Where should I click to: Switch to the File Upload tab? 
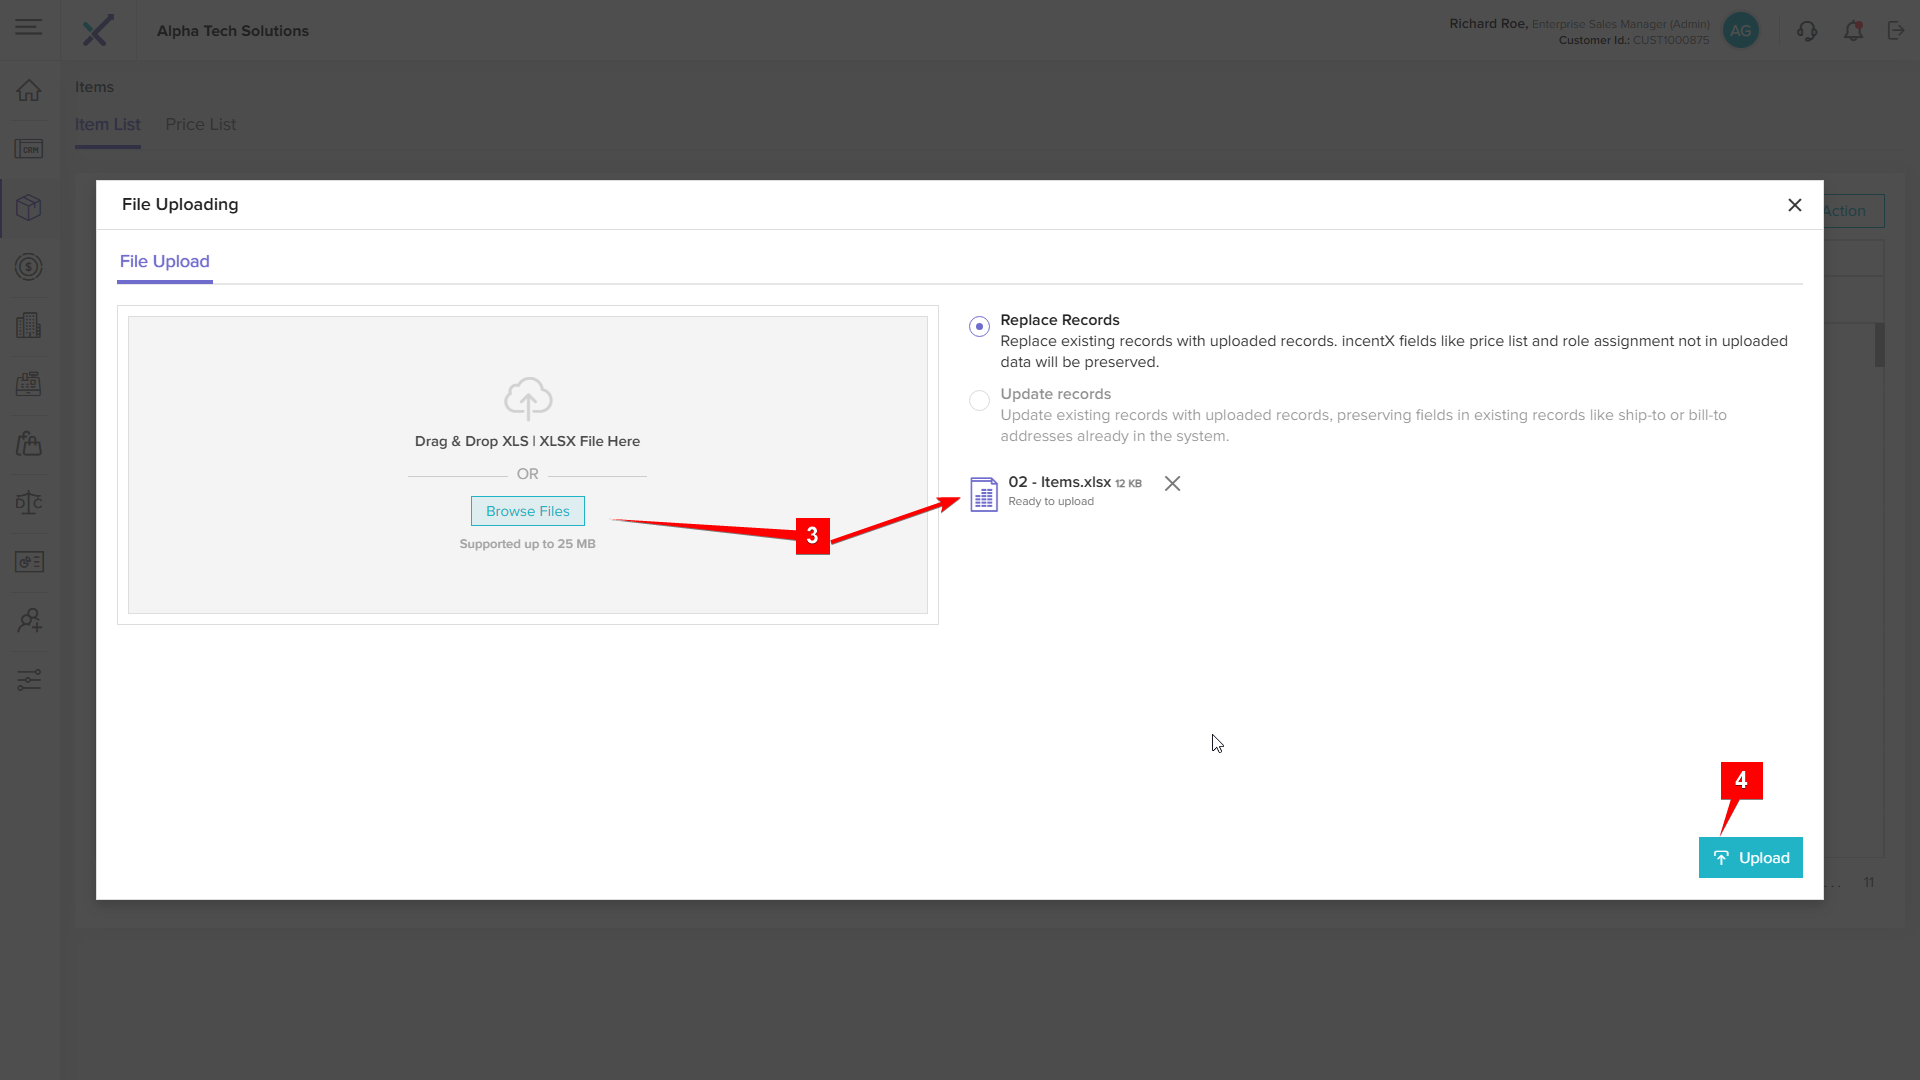click(x=165, y=262)
